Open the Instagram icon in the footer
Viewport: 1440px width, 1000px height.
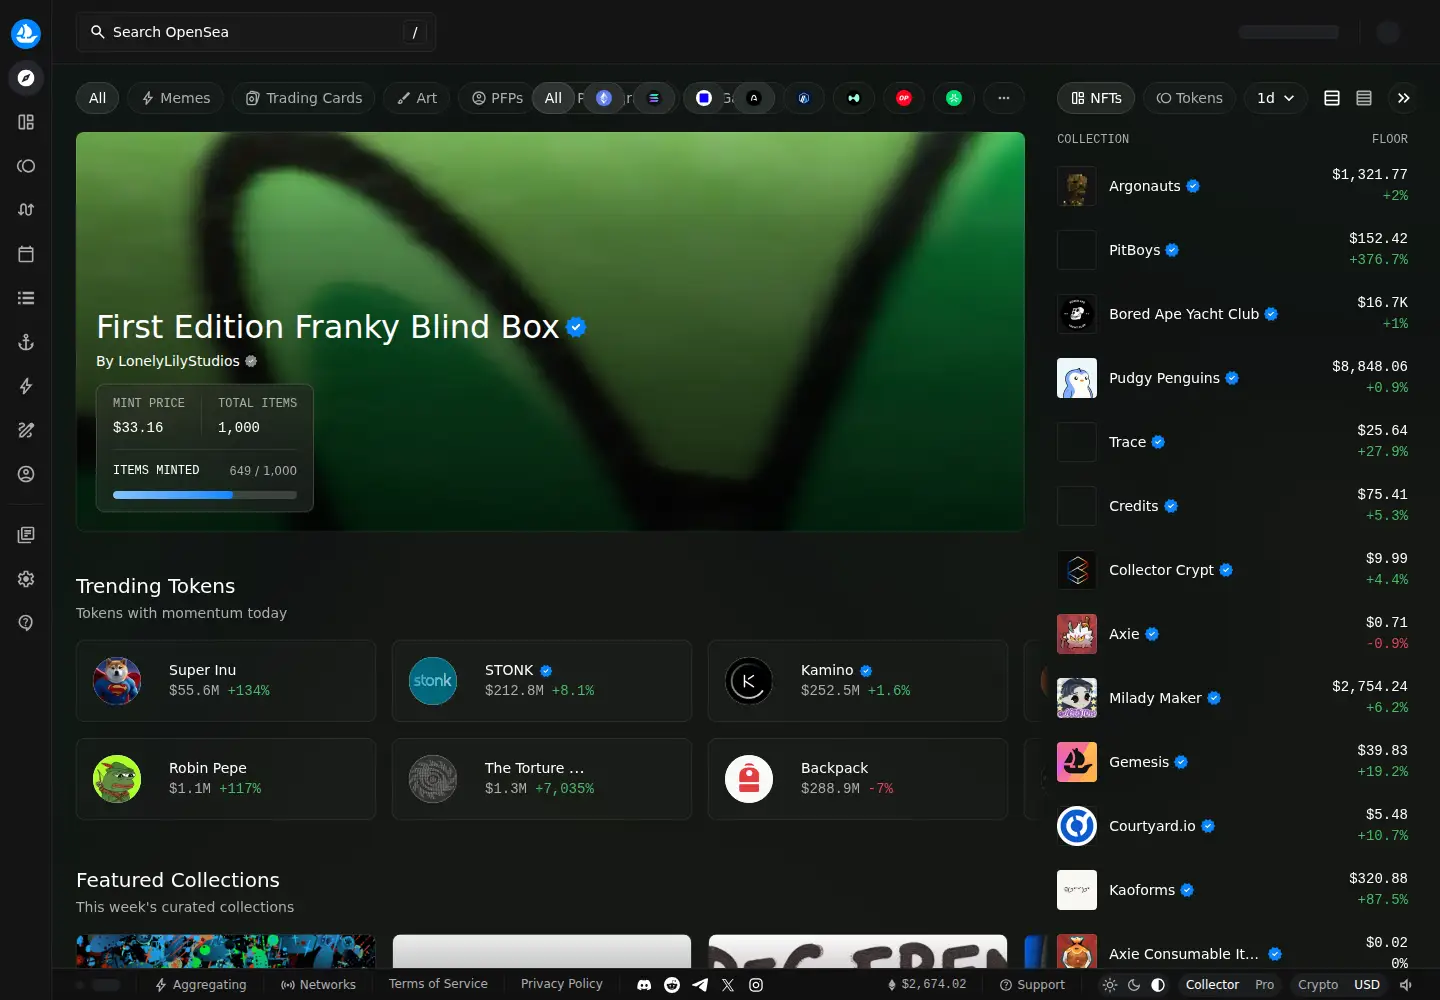756,985
